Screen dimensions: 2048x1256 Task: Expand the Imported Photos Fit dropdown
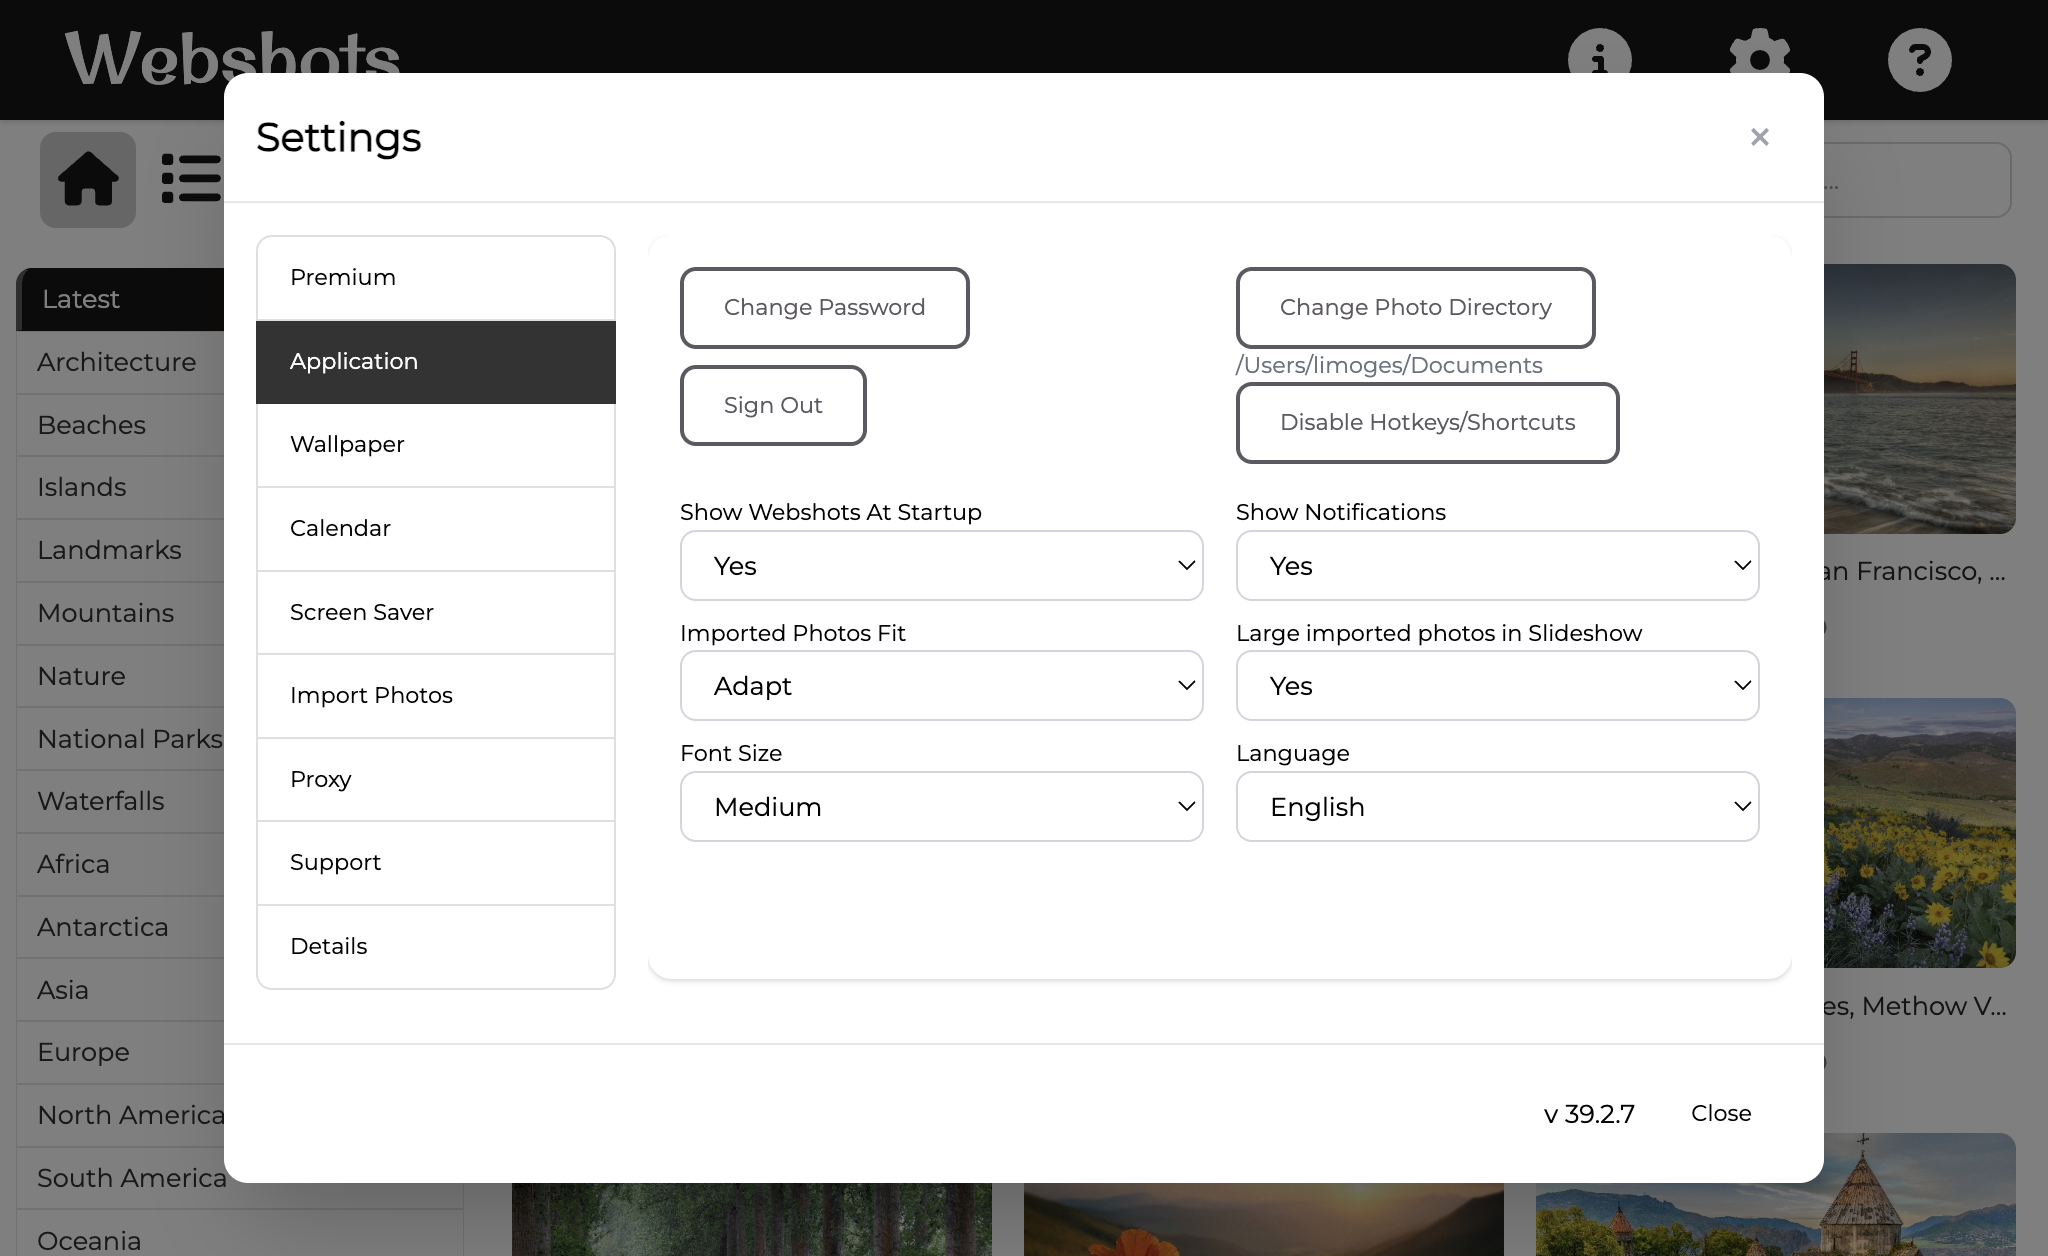[941, 686]
